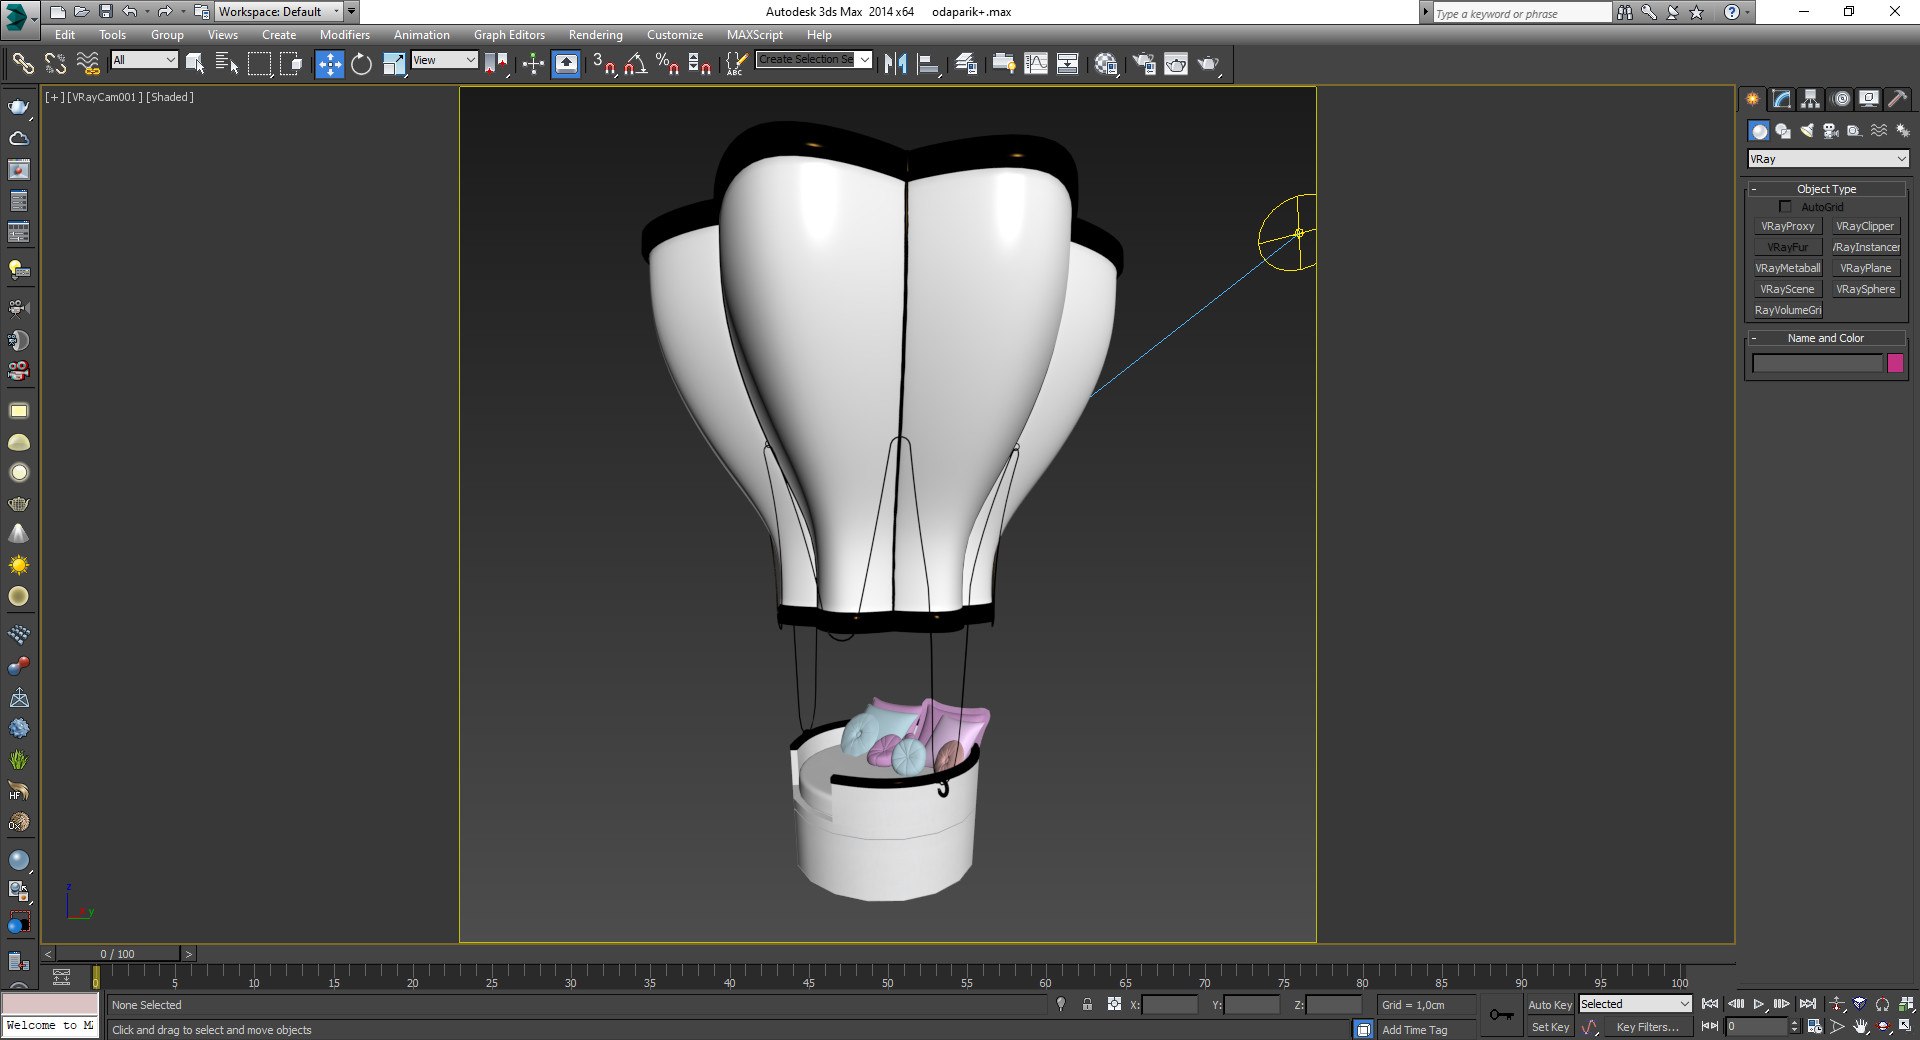Toggle the Angle Snap button
This screenshot has height=1040, width=1920.
point(635,64)
